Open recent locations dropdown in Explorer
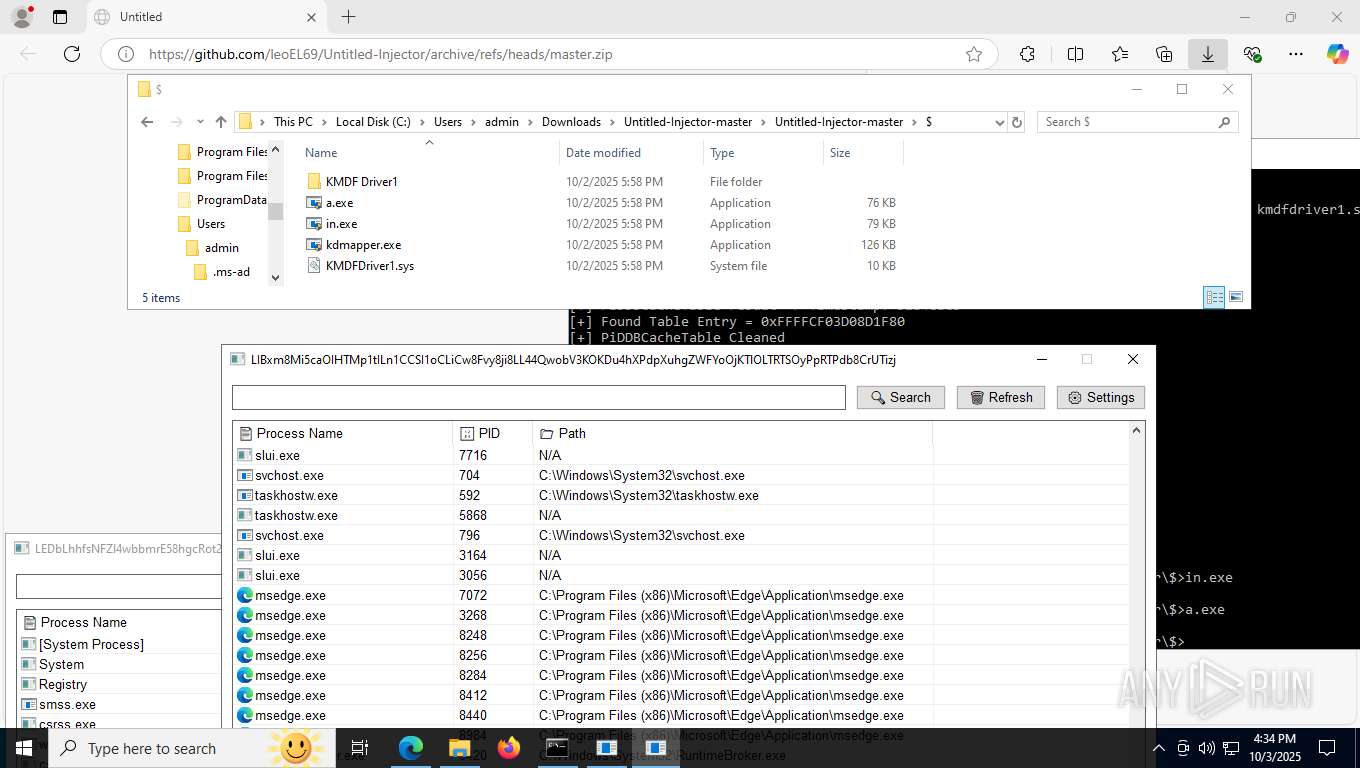 pos(200,122)
